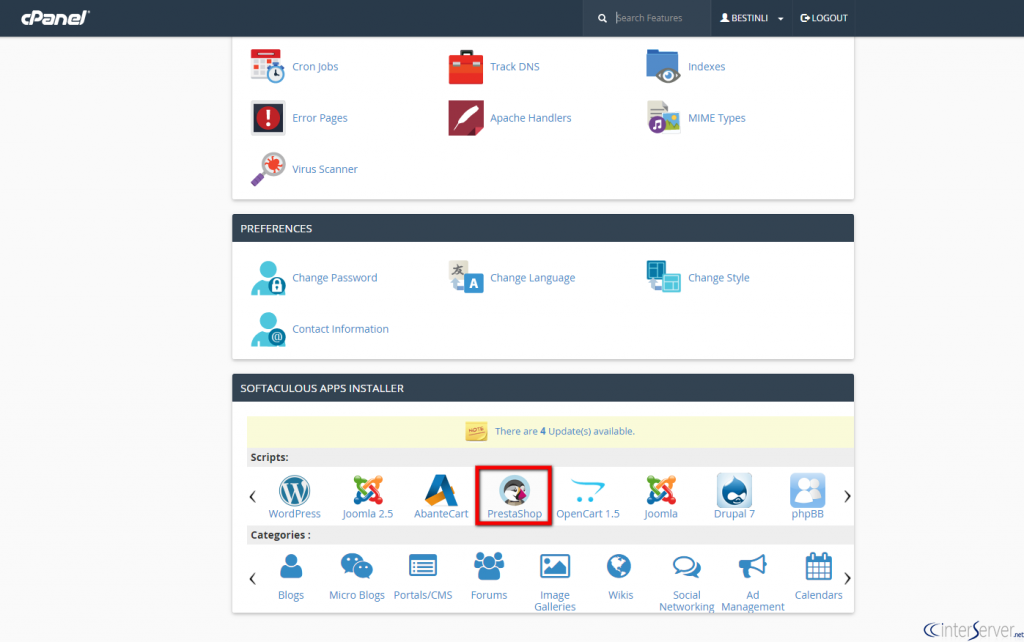
Task: Open the Wikis category icon
Action: point(619,566)
